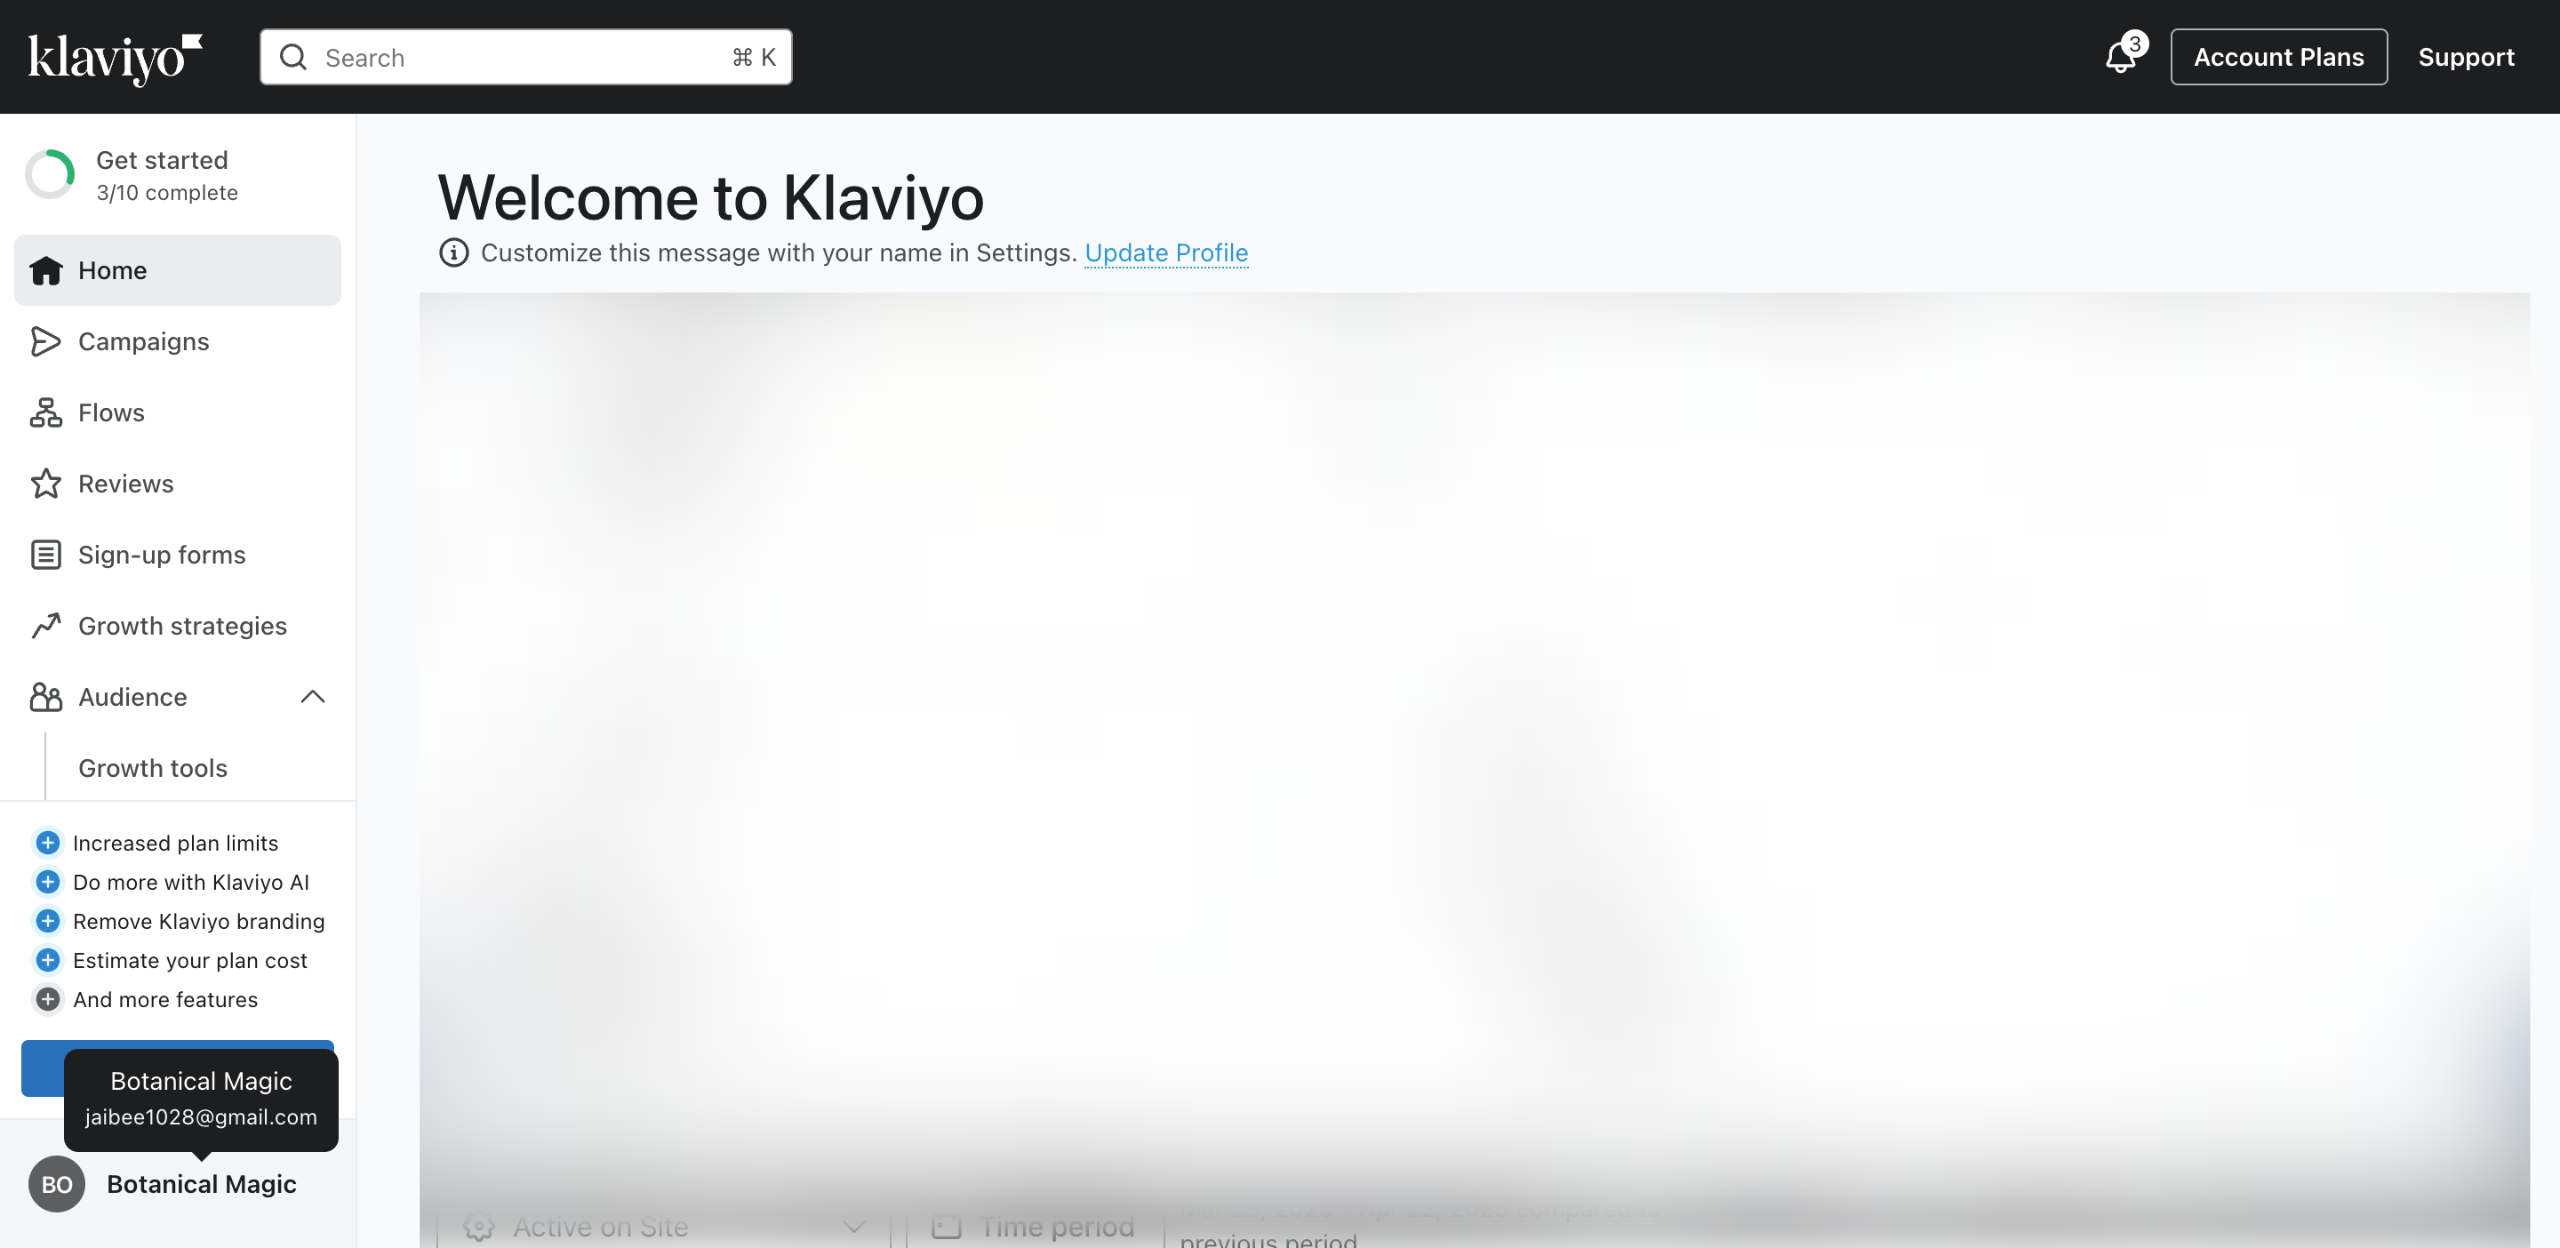Image resolution: width=2560 pixels, height=1248 pixels.
Task: Open the Active on Site dropdown
Action: tap(662, 1226)
